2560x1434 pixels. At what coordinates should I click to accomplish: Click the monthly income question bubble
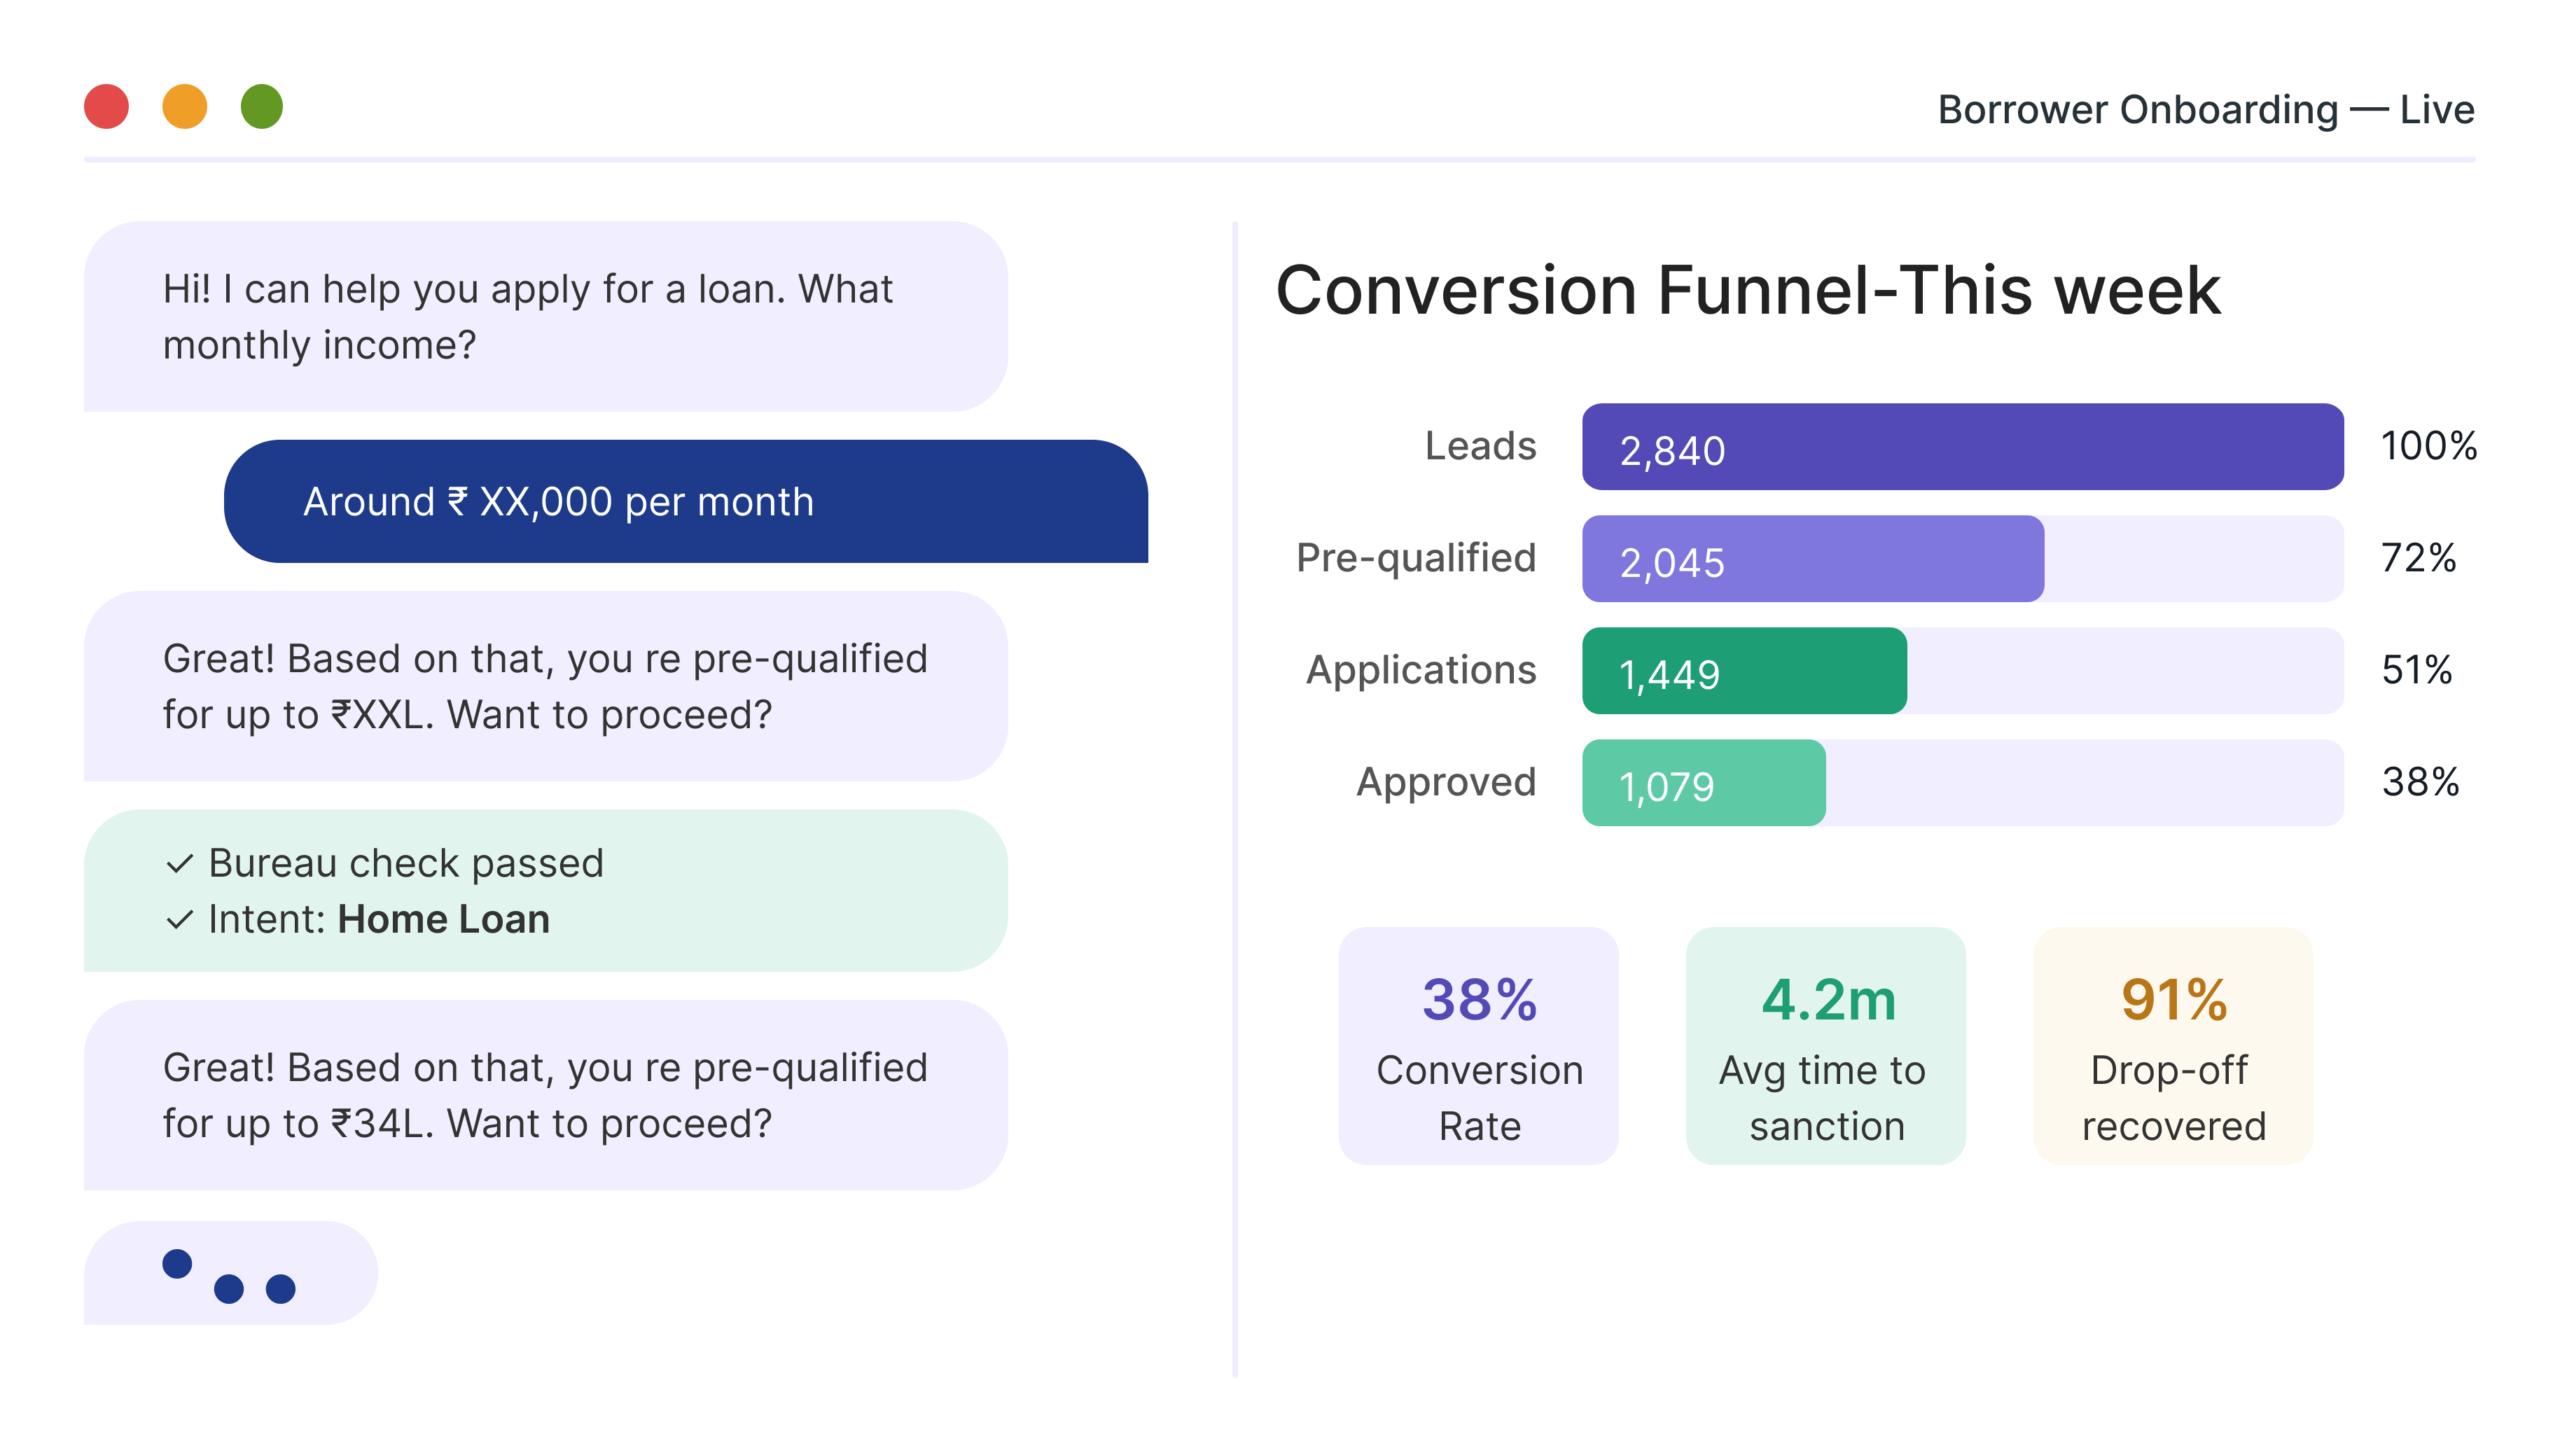(x=545, y=317)
